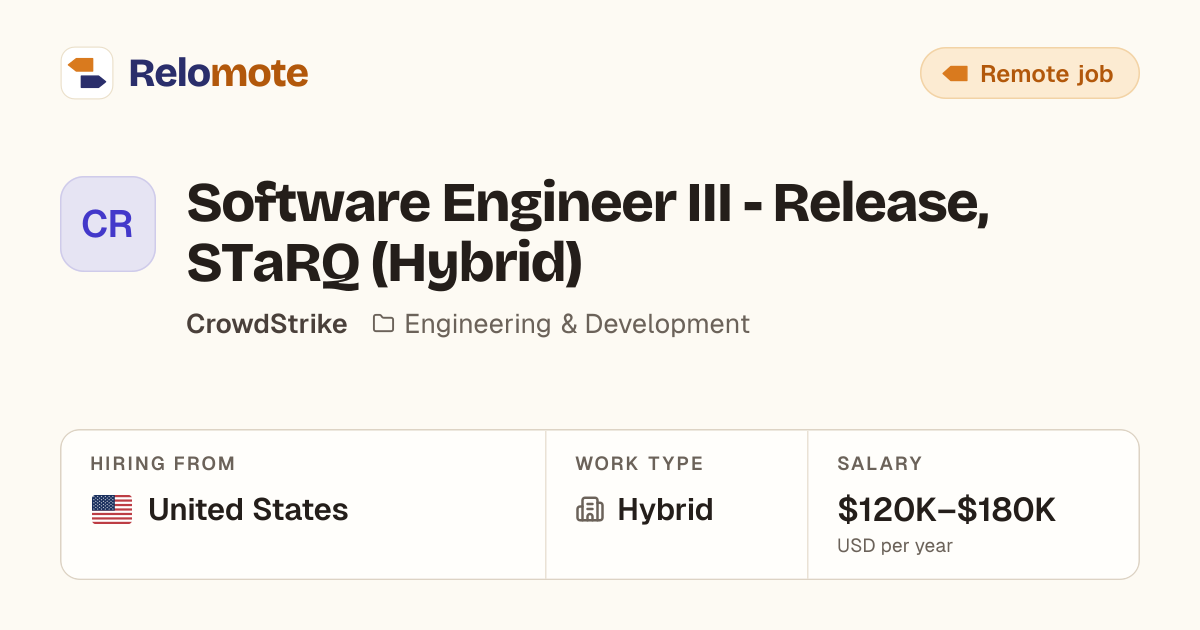
Task: Click the building icon next to Hybrid
Action: click(x=590, y=510)
